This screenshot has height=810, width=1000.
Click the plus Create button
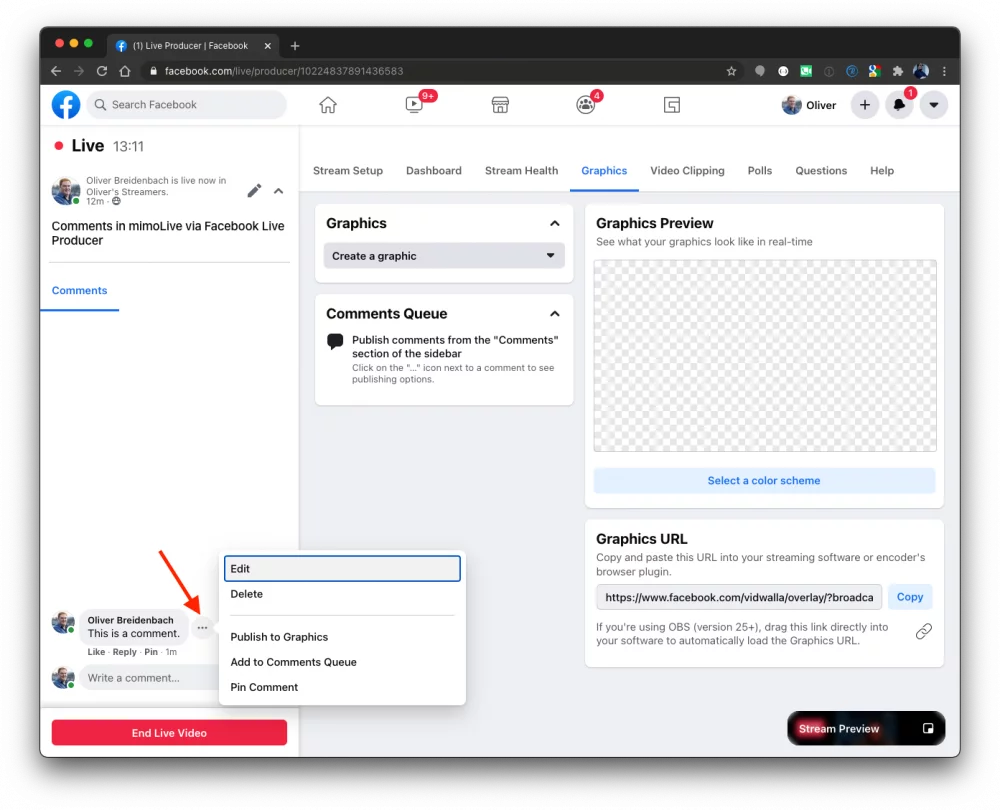(865, 105)
